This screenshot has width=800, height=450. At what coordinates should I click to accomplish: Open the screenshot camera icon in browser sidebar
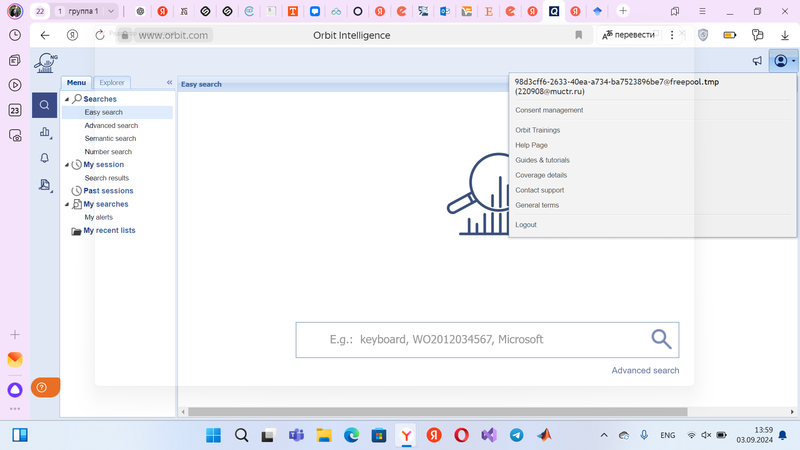coord(15,135)
